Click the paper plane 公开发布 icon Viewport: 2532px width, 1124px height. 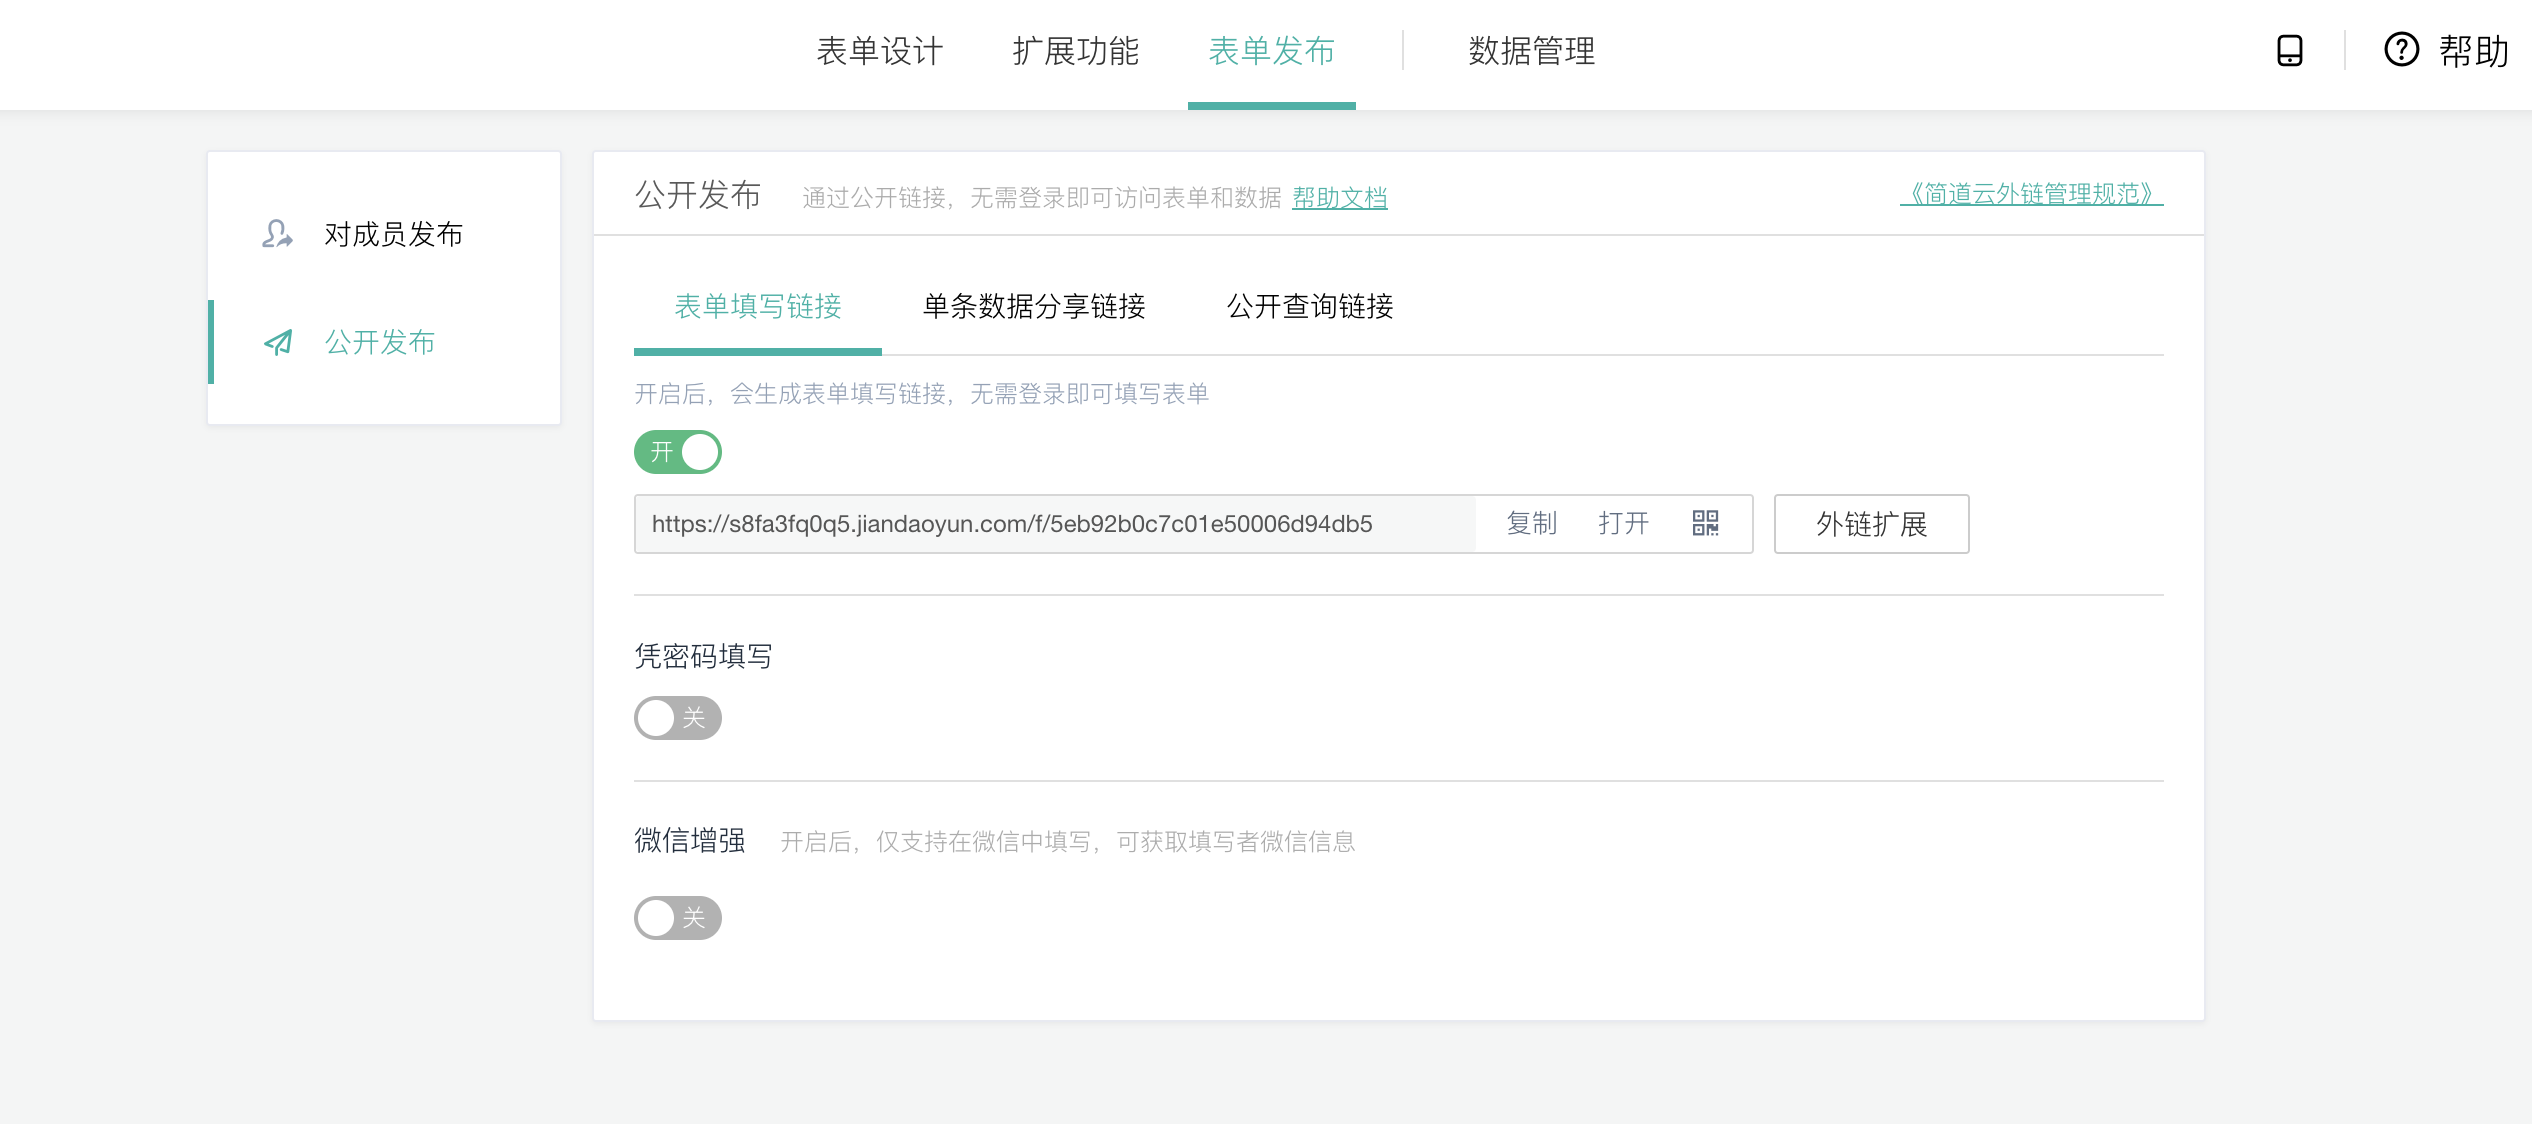pyautogui.click(x=278, y=342)
